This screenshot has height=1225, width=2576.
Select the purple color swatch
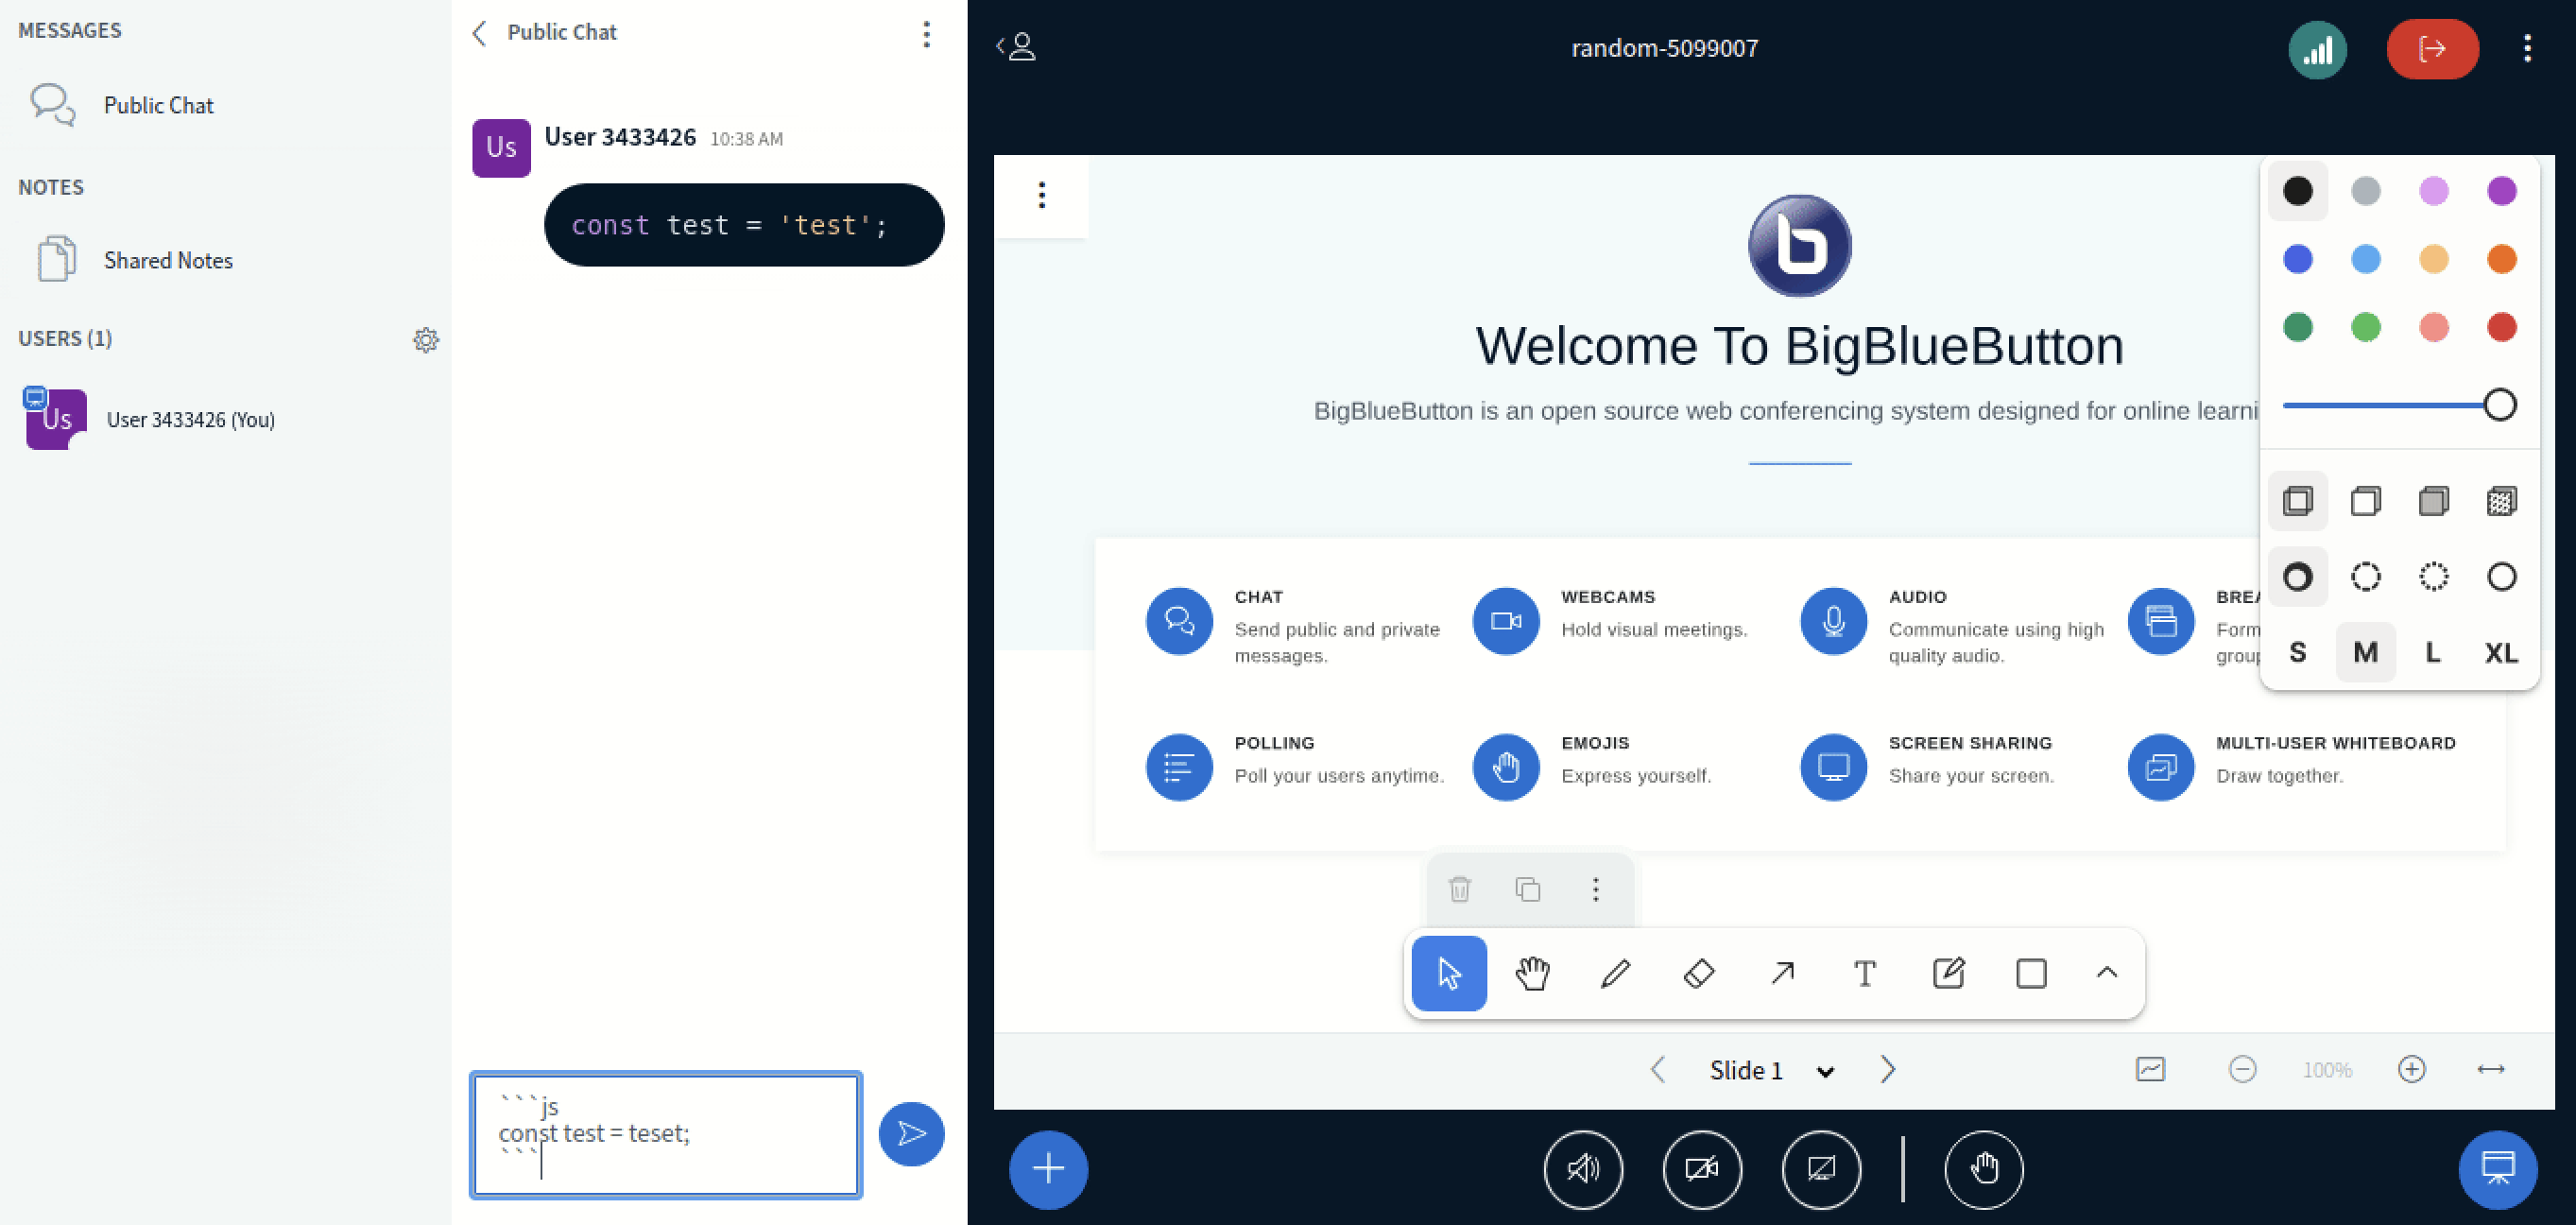[x=2501, y=191]
